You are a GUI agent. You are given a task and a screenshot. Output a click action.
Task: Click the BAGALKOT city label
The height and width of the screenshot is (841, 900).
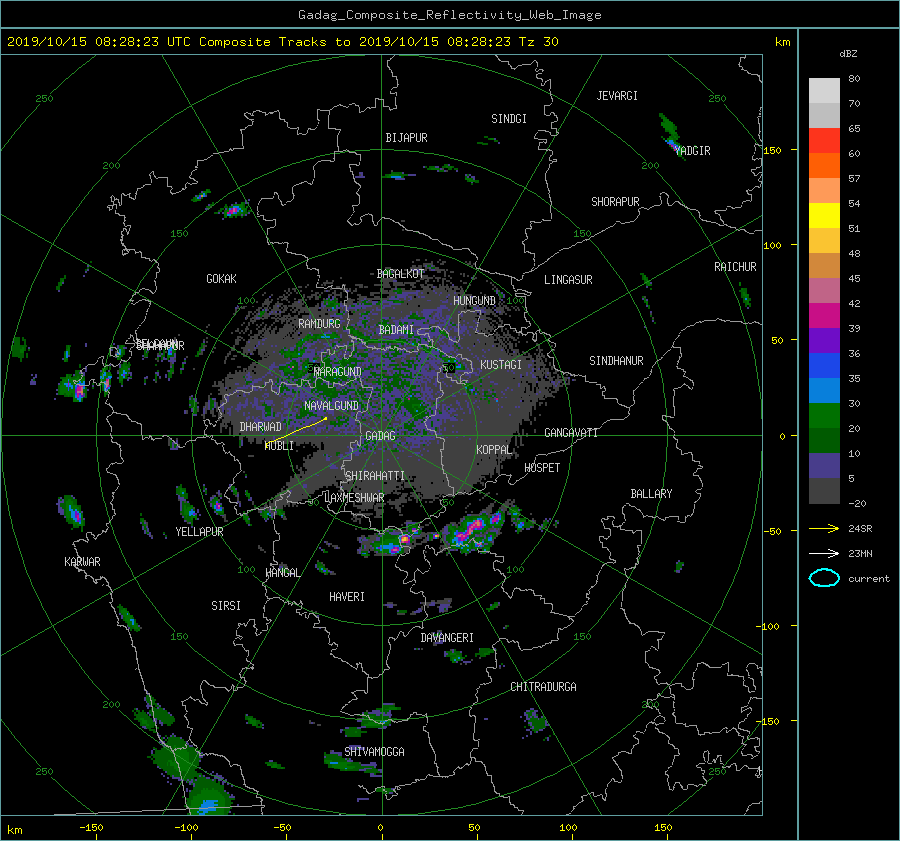click(x=401, y=274)
